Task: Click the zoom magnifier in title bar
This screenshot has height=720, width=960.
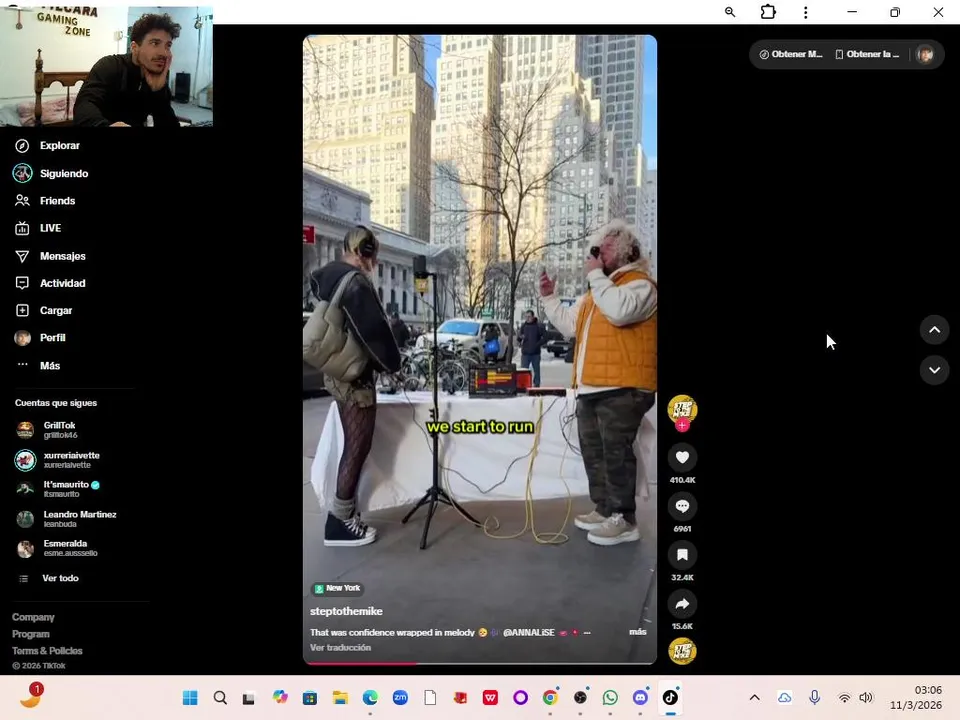Action: pos(730,12)
